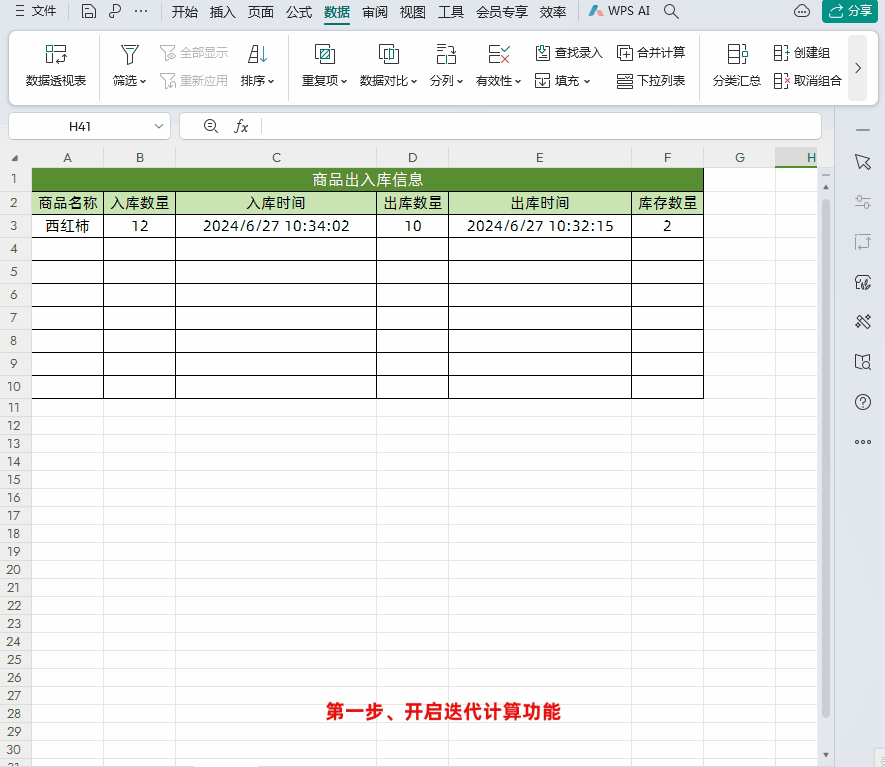The height and width of the screenshot is (767, 885).
Task: Expand the 填充 fill dropdown
Action: 587,81
